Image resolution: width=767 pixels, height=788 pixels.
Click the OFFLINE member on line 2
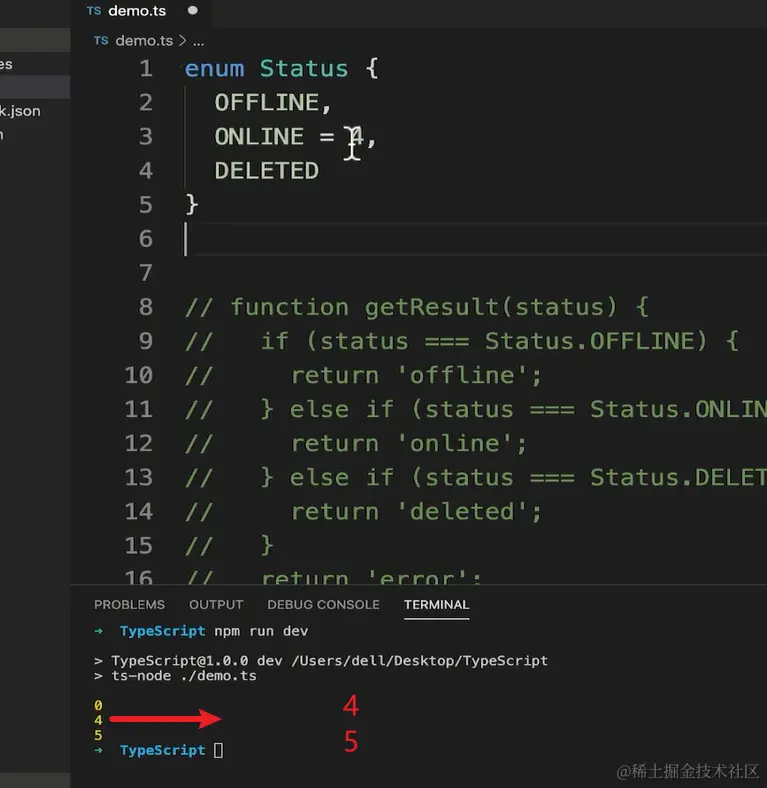[x=266, y=103]
